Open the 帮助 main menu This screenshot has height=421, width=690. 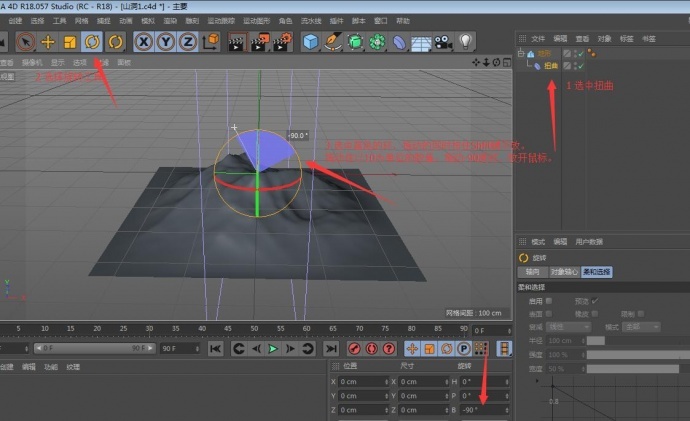403,21
